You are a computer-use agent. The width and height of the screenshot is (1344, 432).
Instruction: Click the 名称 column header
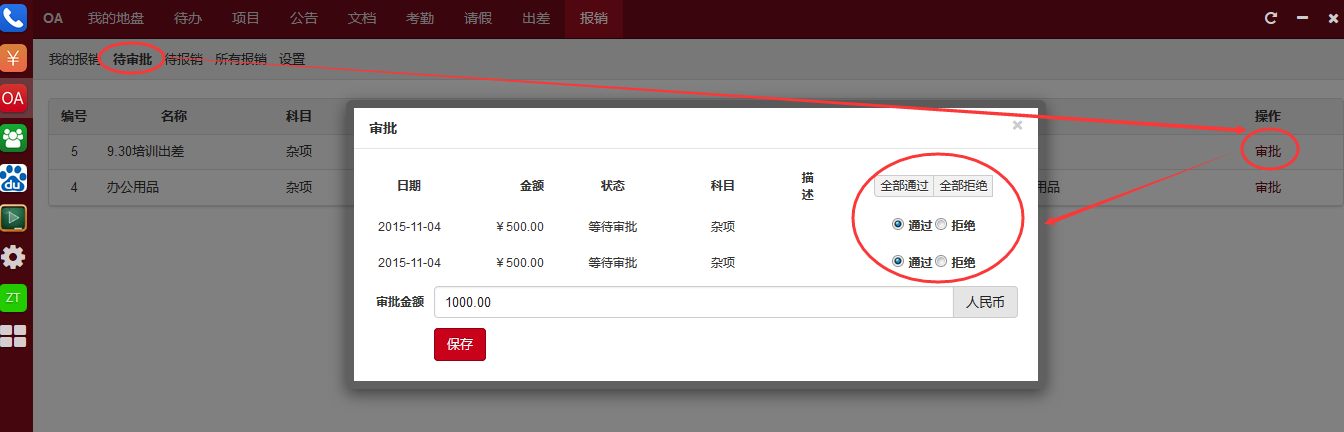coord(174,116)
